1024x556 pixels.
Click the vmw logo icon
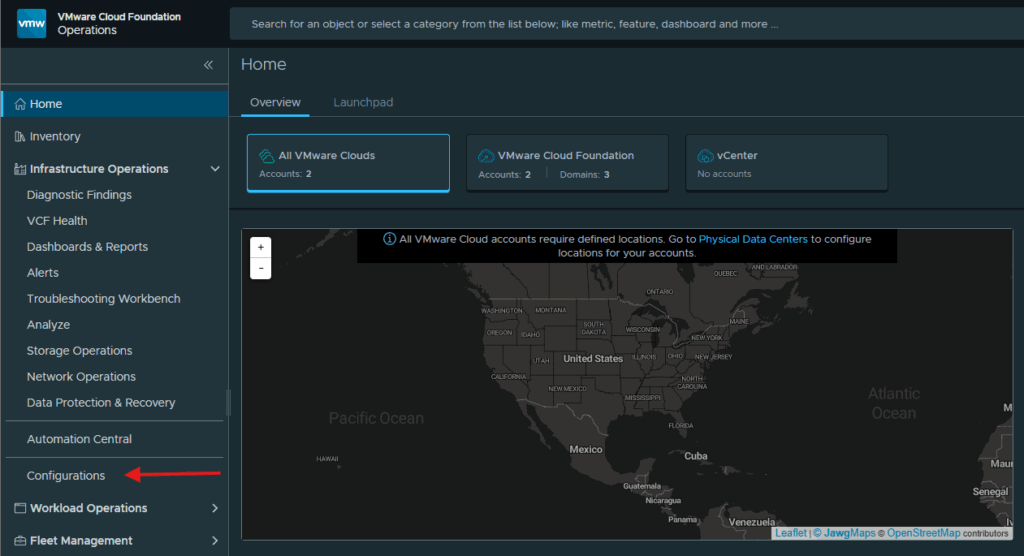(x=31, y=24)
